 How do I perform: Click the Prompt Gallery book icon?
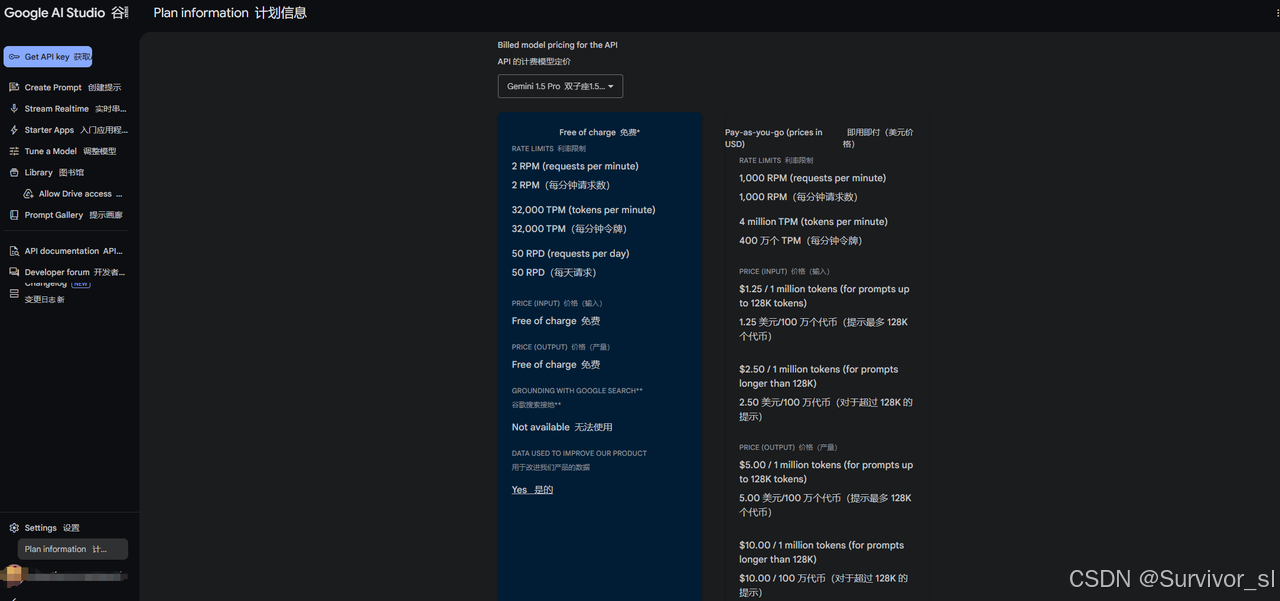[14, 215]
